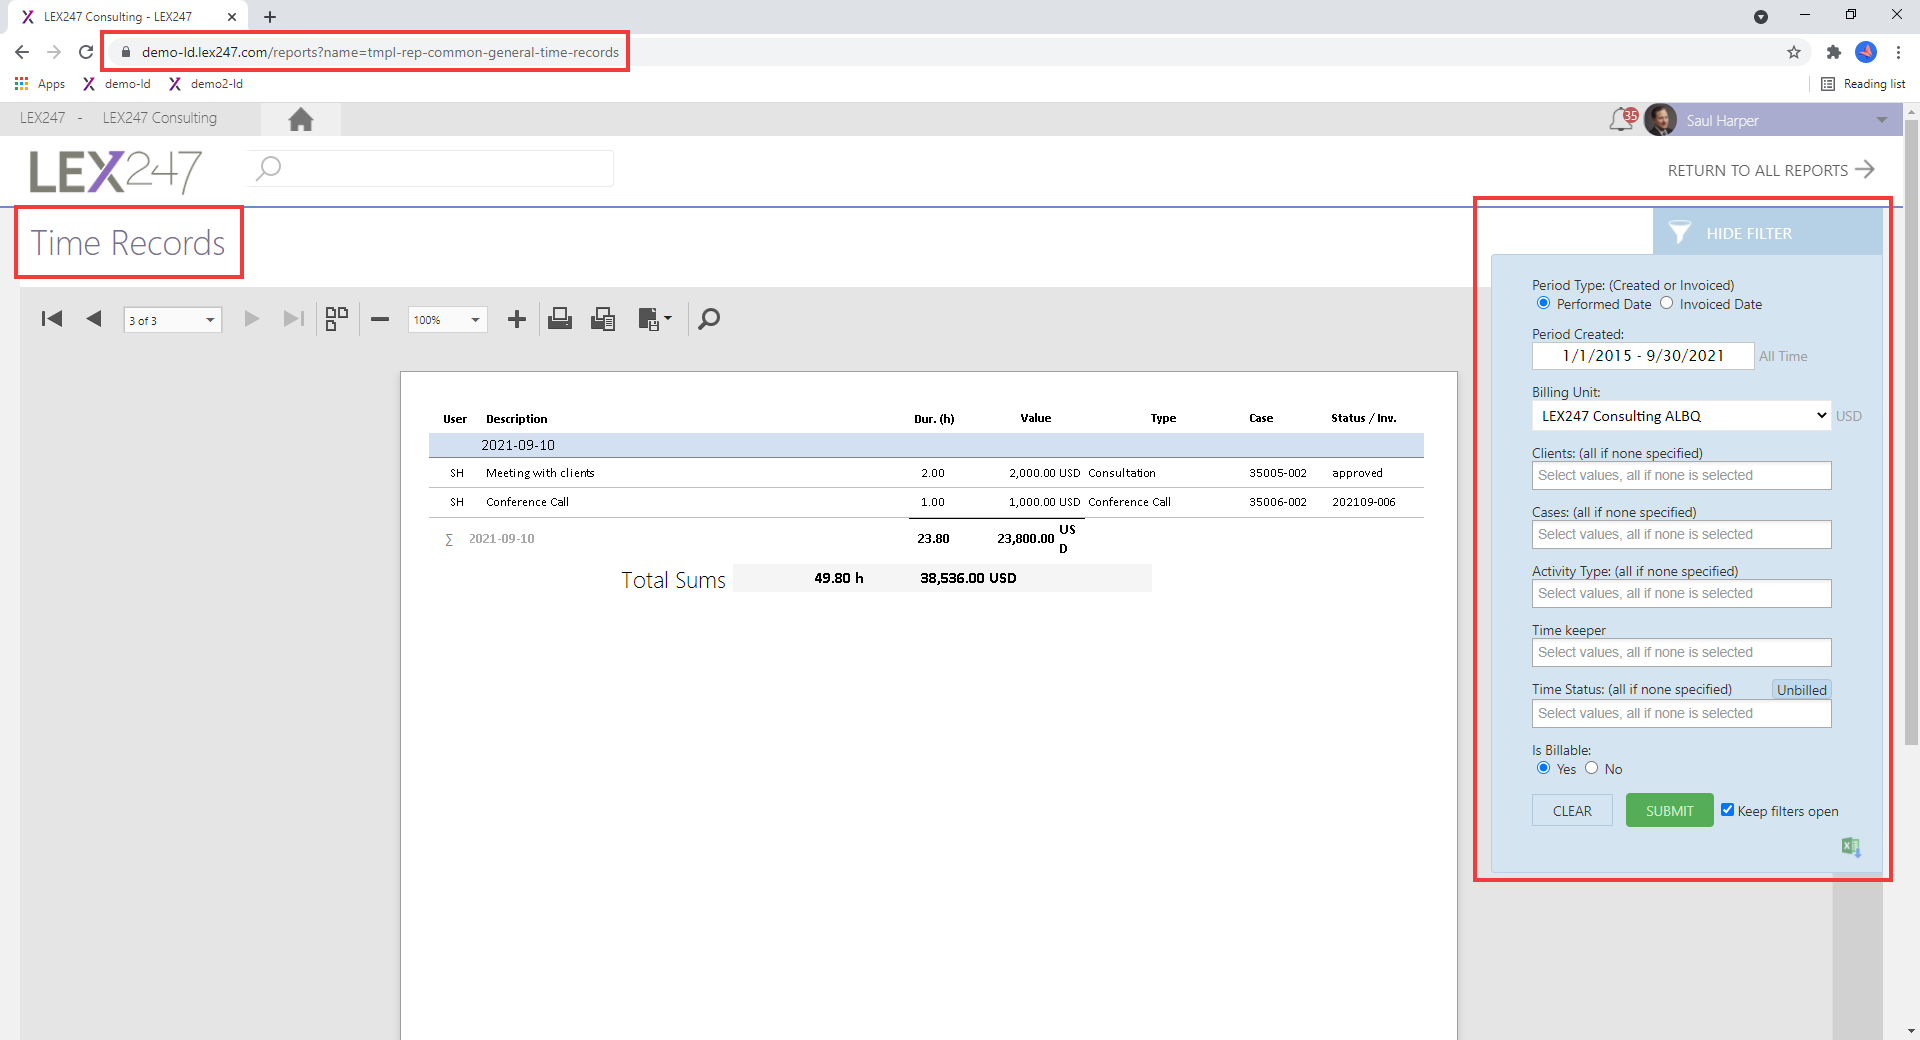
Task: Select Invoiced Date radio
Action: (x=1666, y=303)
